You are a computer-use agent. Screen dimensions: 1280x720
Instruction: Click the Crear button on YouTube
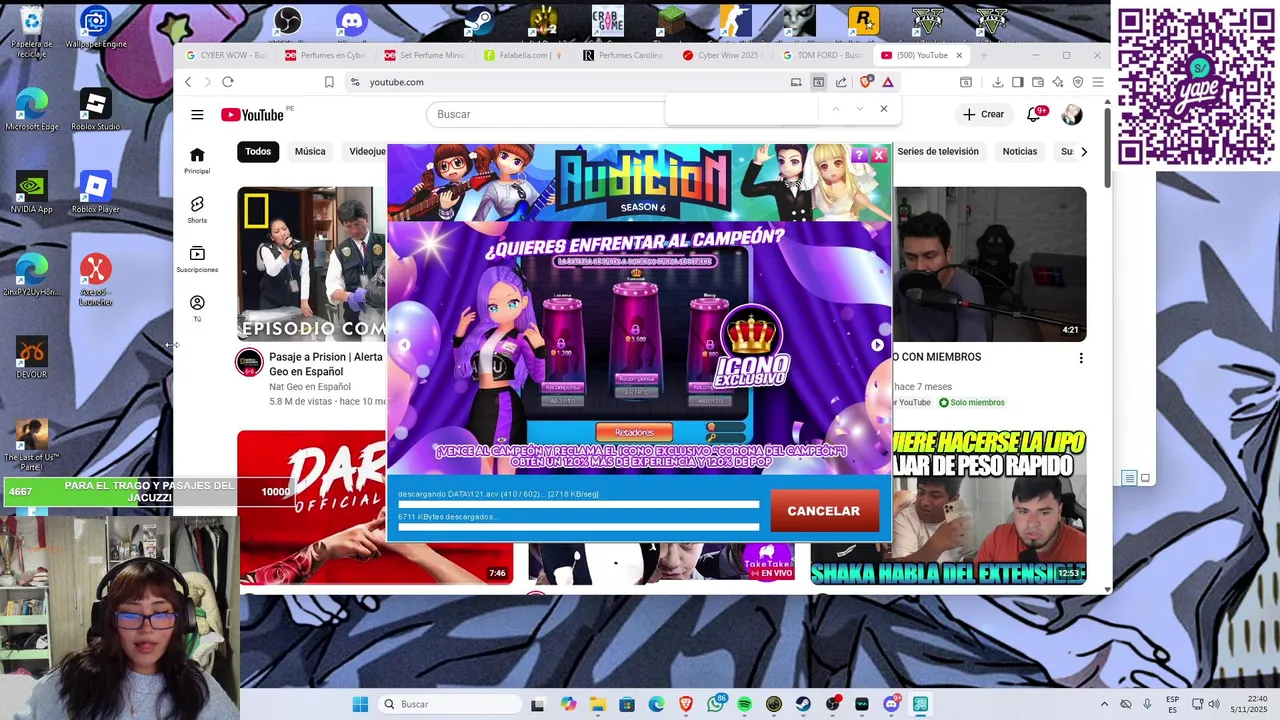coord(983,114)
